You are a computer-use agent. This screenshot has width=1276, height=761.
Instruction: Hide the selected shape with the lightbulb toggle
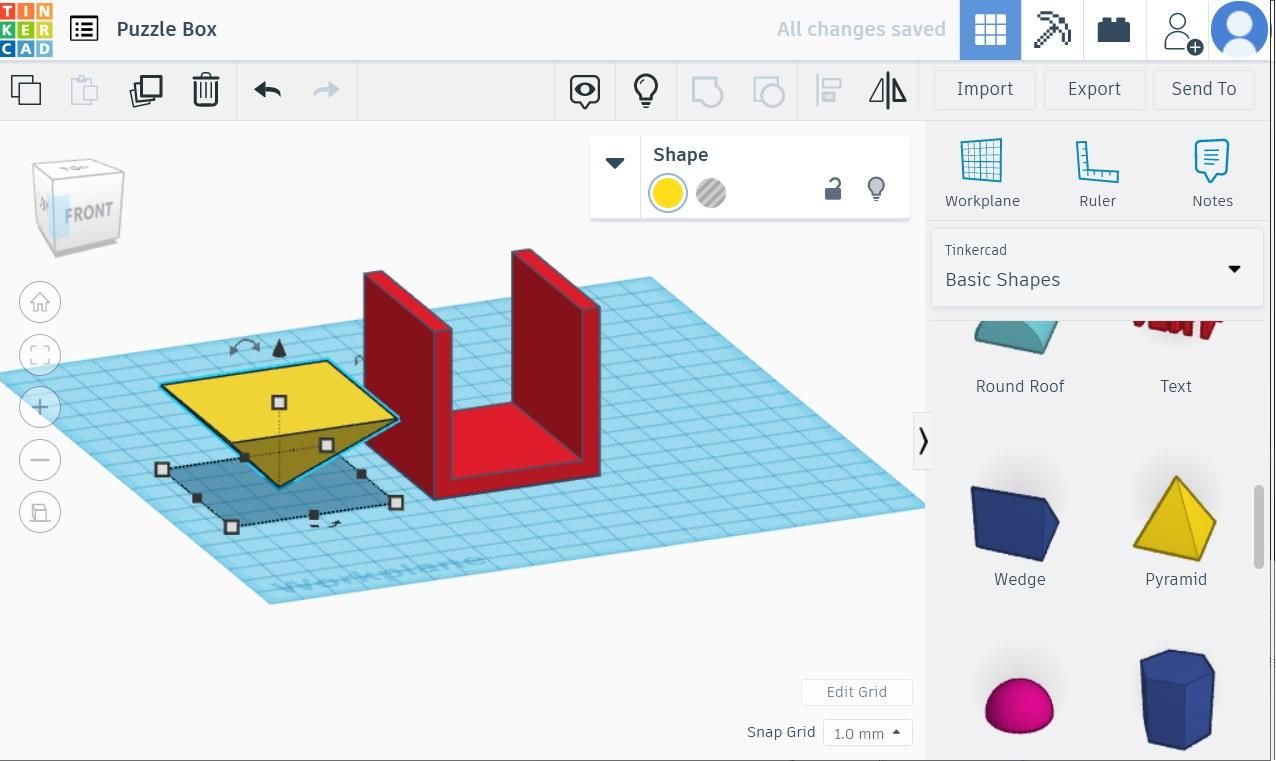tap(876, 188)
